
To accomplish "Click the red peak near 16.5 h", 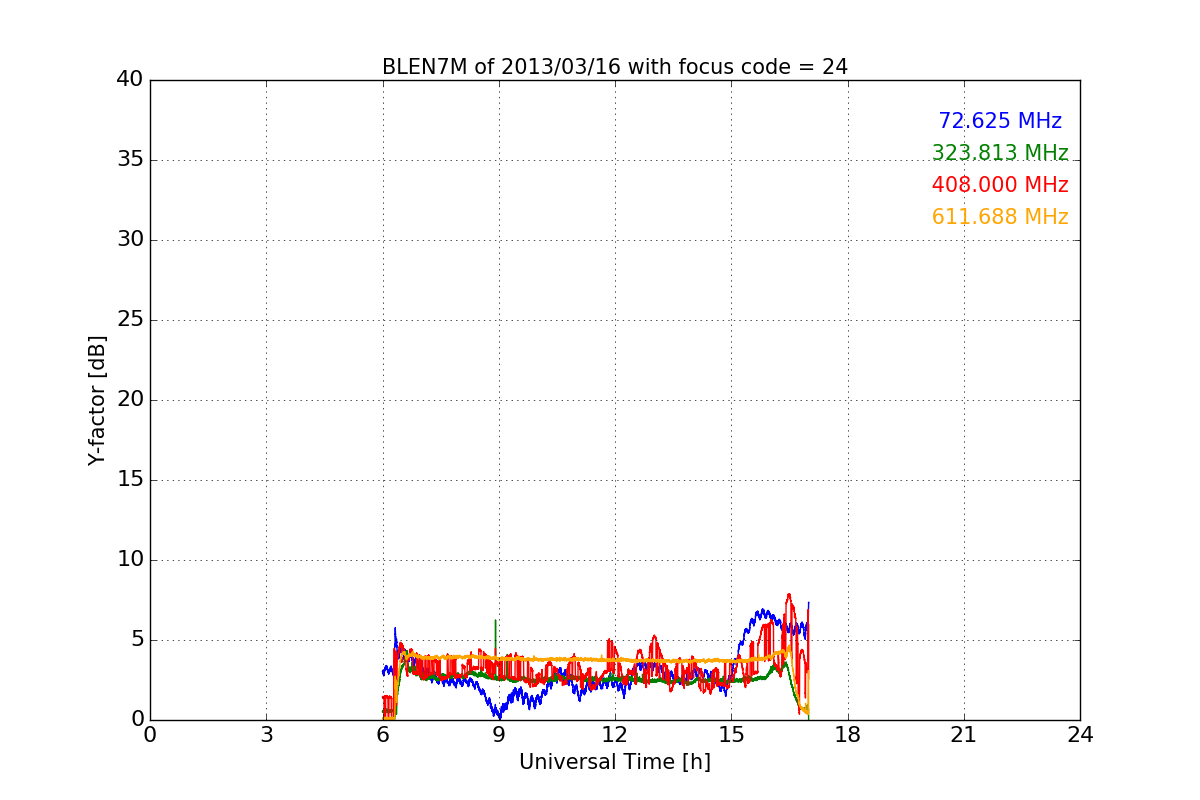I will (x=789, y=596).
